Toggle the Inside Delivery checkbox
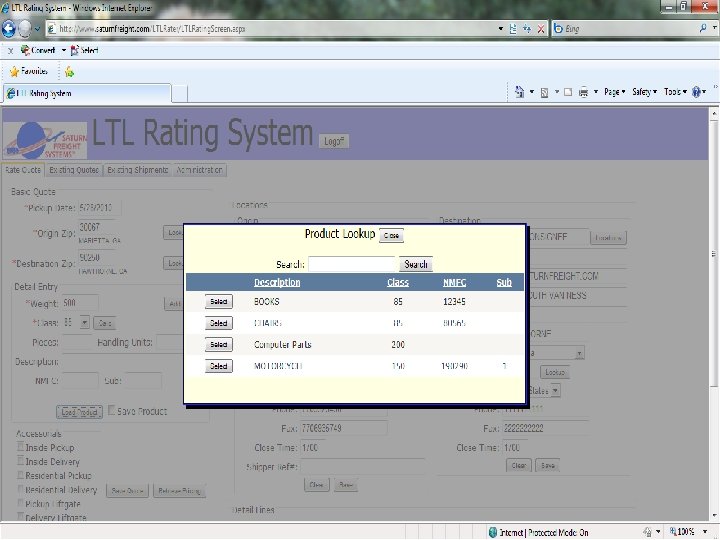Image resolution: width=720 pixels, height=540 pixels. [21, 461]
